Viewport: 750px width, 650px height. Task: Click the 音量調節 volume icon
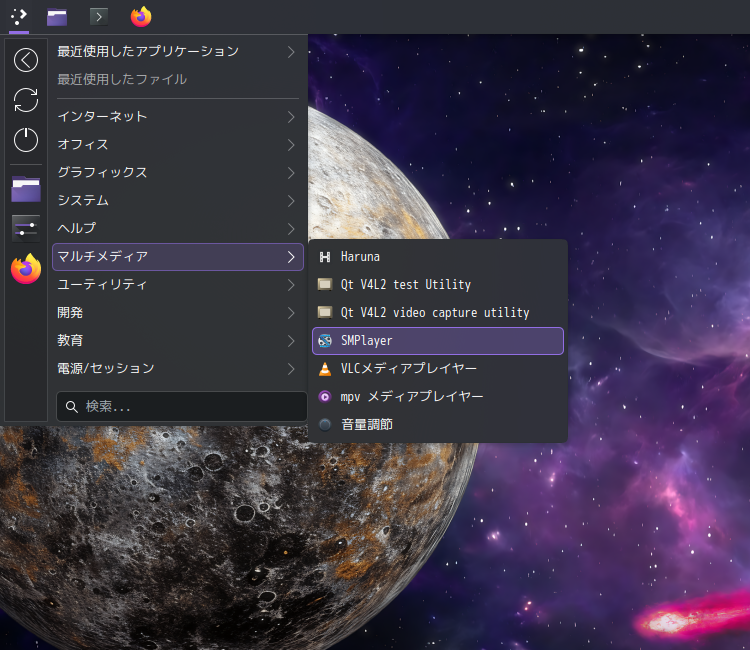pyautogui.click(x=325, y=425)
